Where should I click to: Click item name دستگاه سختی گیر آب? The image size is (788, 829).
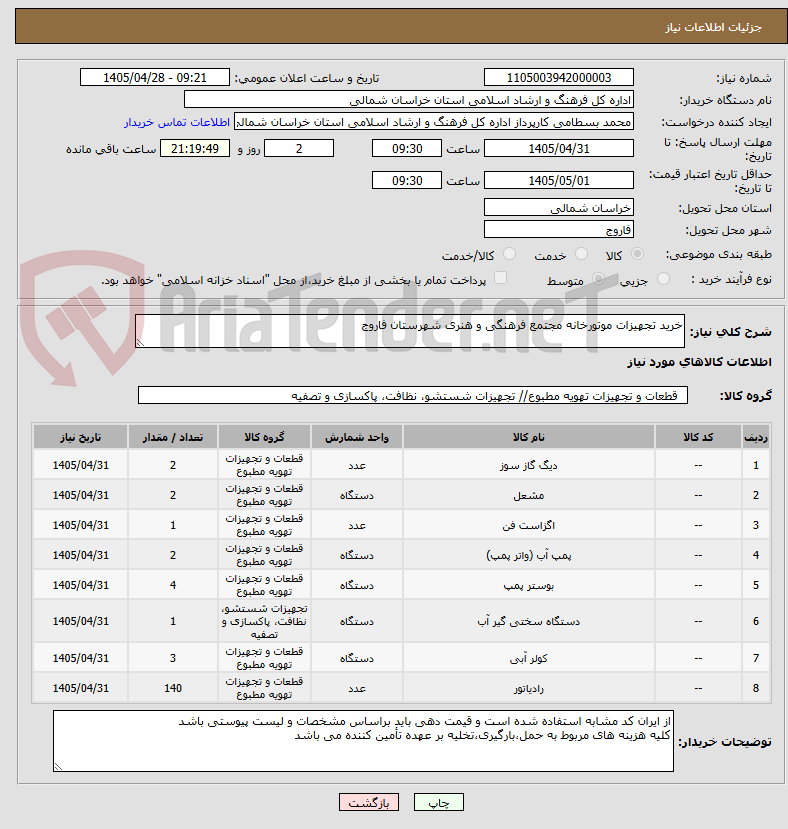click(529, 622)
